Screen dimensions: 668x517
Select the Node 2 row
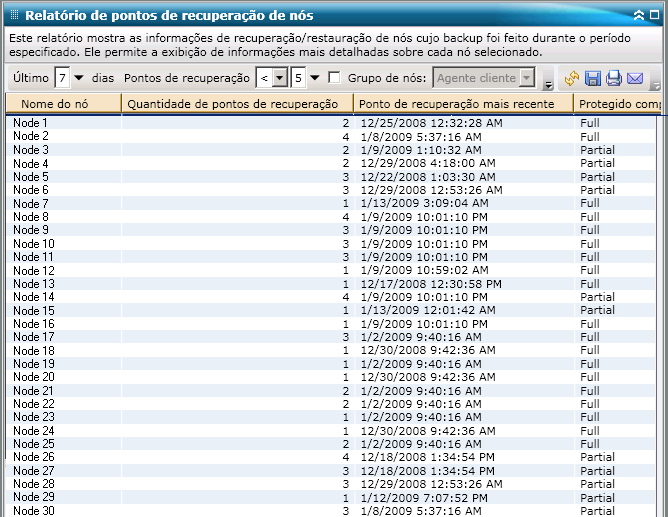(x=331, y=136)
